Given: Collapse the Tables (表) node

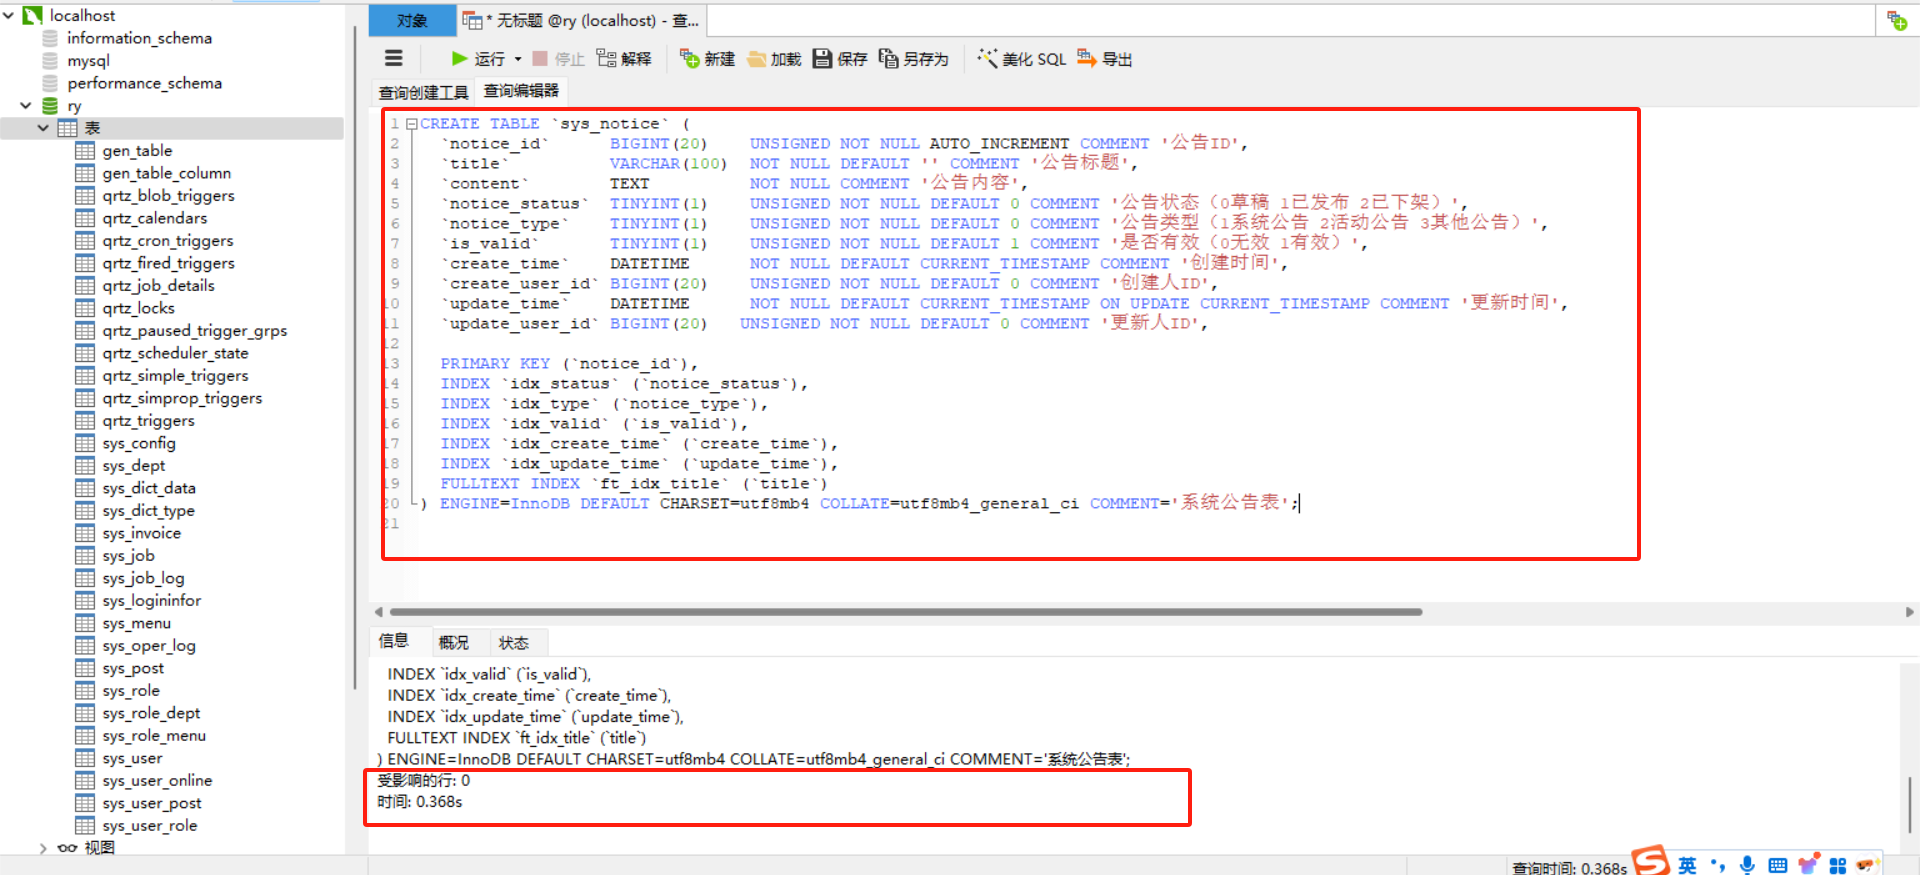Looking at the screenshot, I should tap(43, 128).
